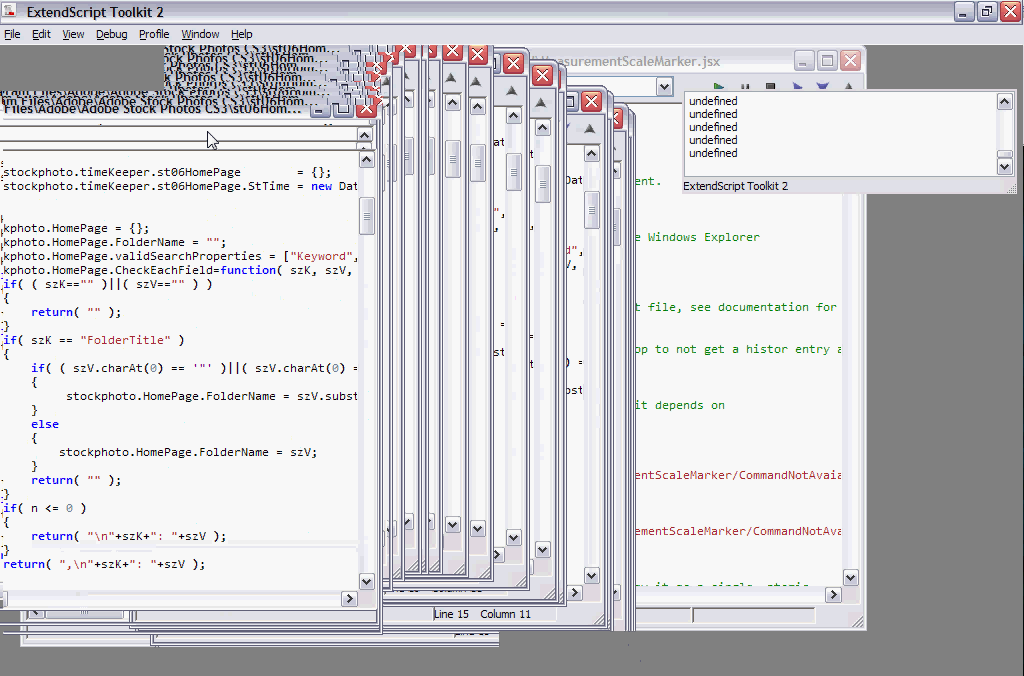The image size is (1024, 676).
Task: Click the line 'return( ",\n"+szK+": "+szV );'
Action: pyautogui.click(x=104, y=564)
